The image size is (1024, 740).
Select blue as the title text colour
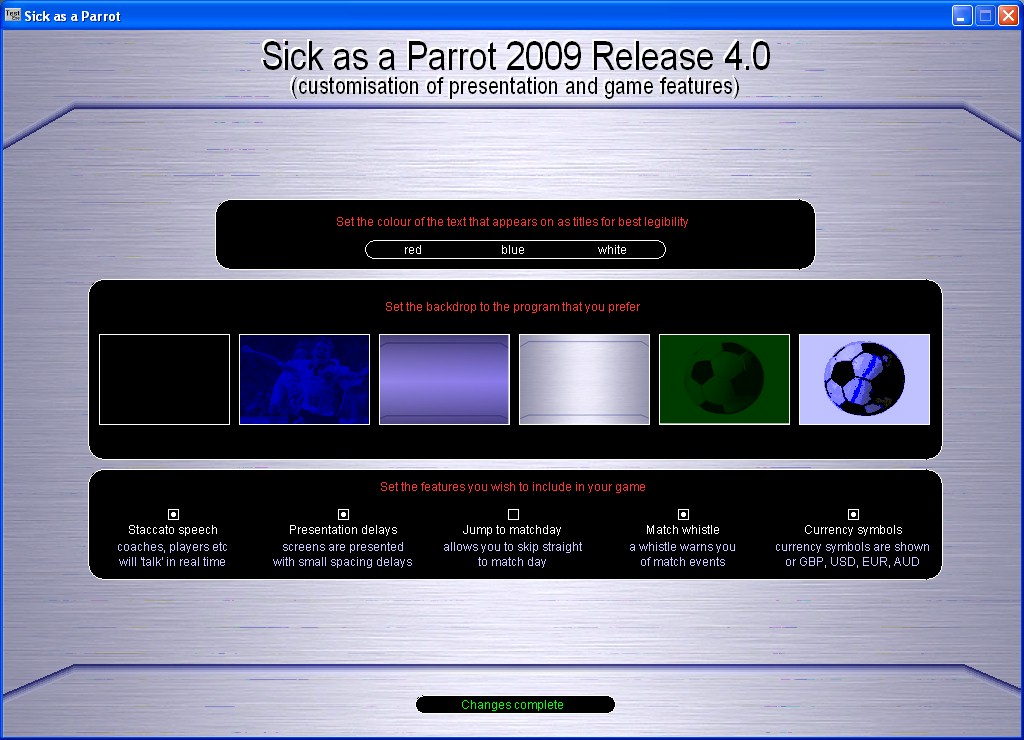coord(513,249)
